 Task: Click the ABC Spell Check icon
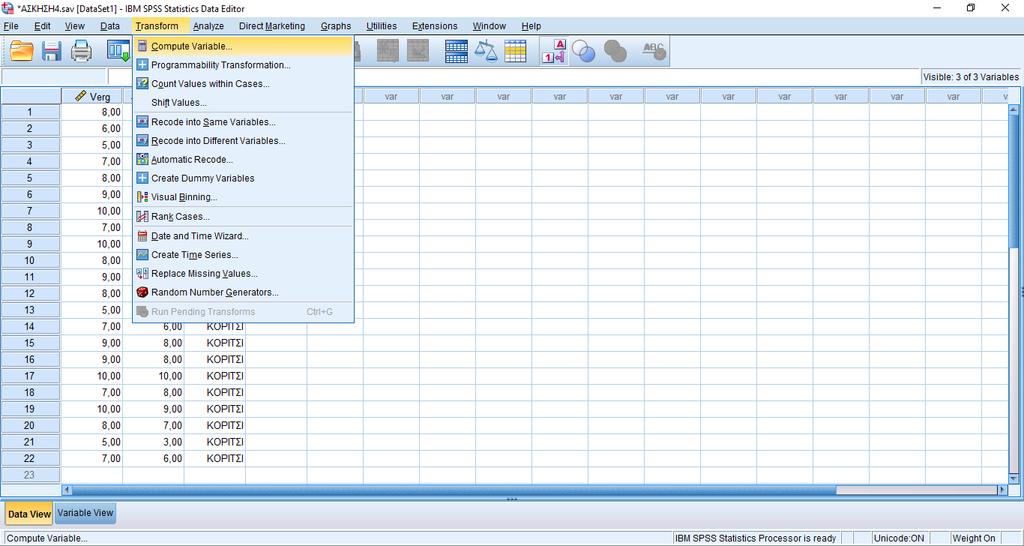(654, 51)
